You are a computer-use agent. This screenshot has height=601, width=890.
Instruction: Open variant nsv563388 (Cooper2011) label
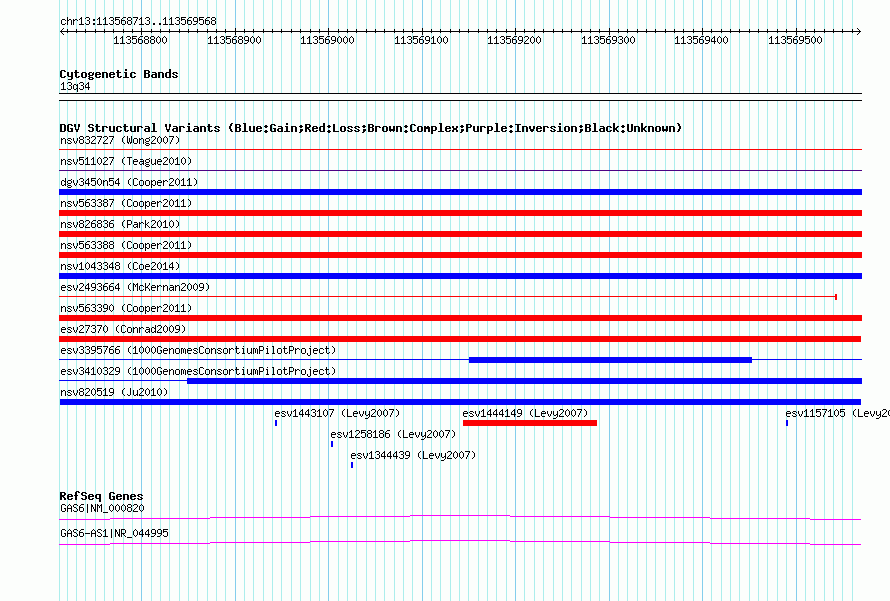click(x=126, y=245)
